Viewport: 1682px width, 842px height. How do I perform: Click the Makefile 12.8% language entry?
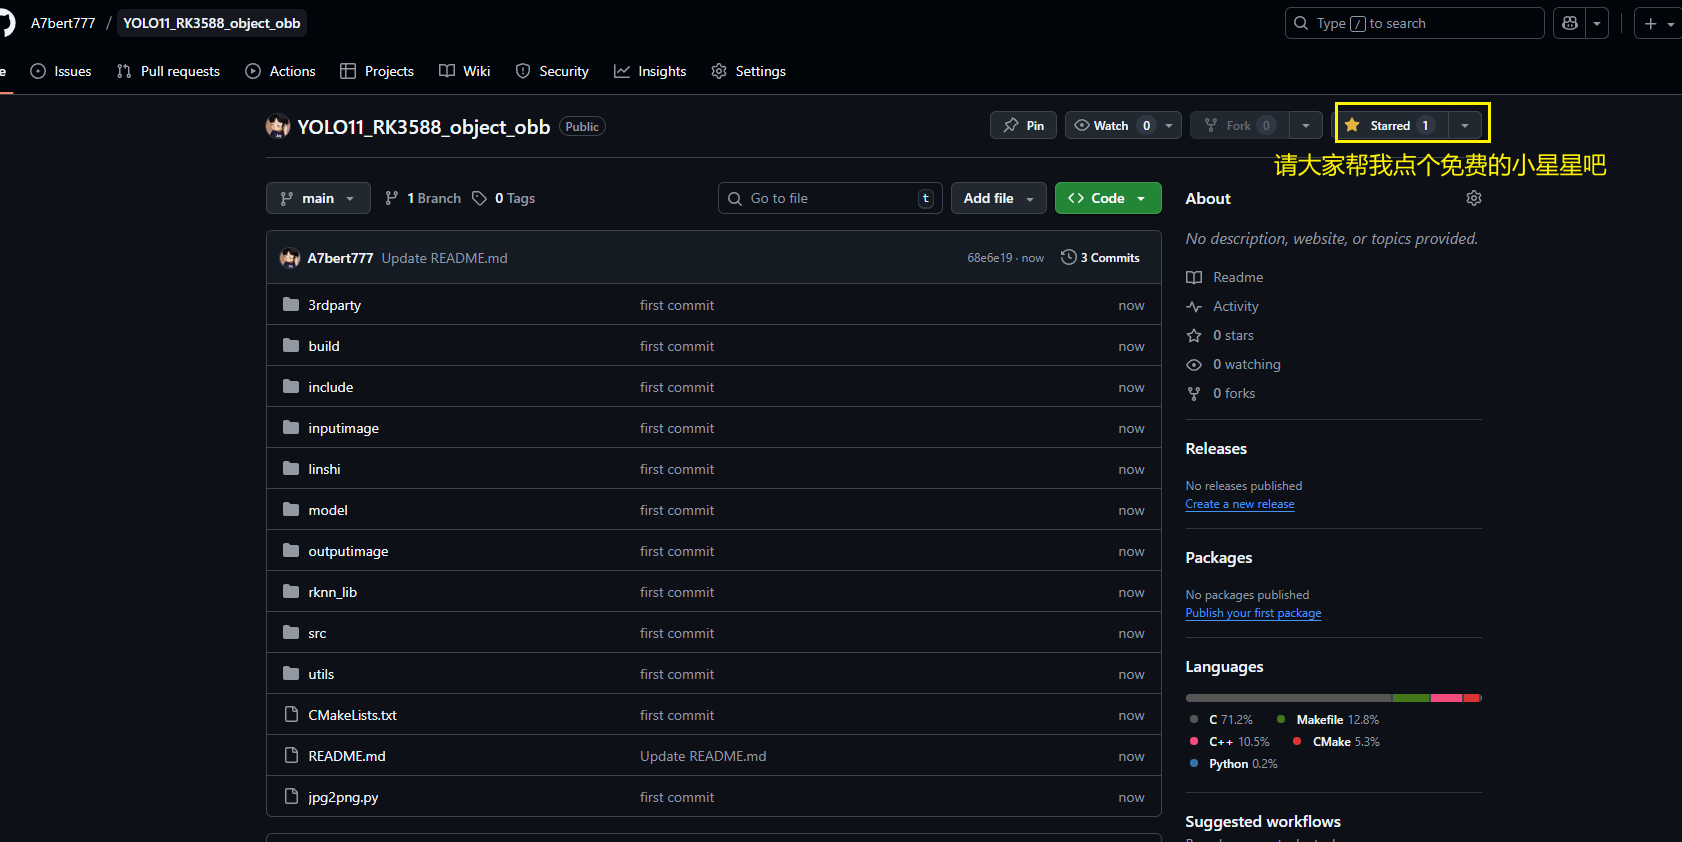tap(1328, 720)
